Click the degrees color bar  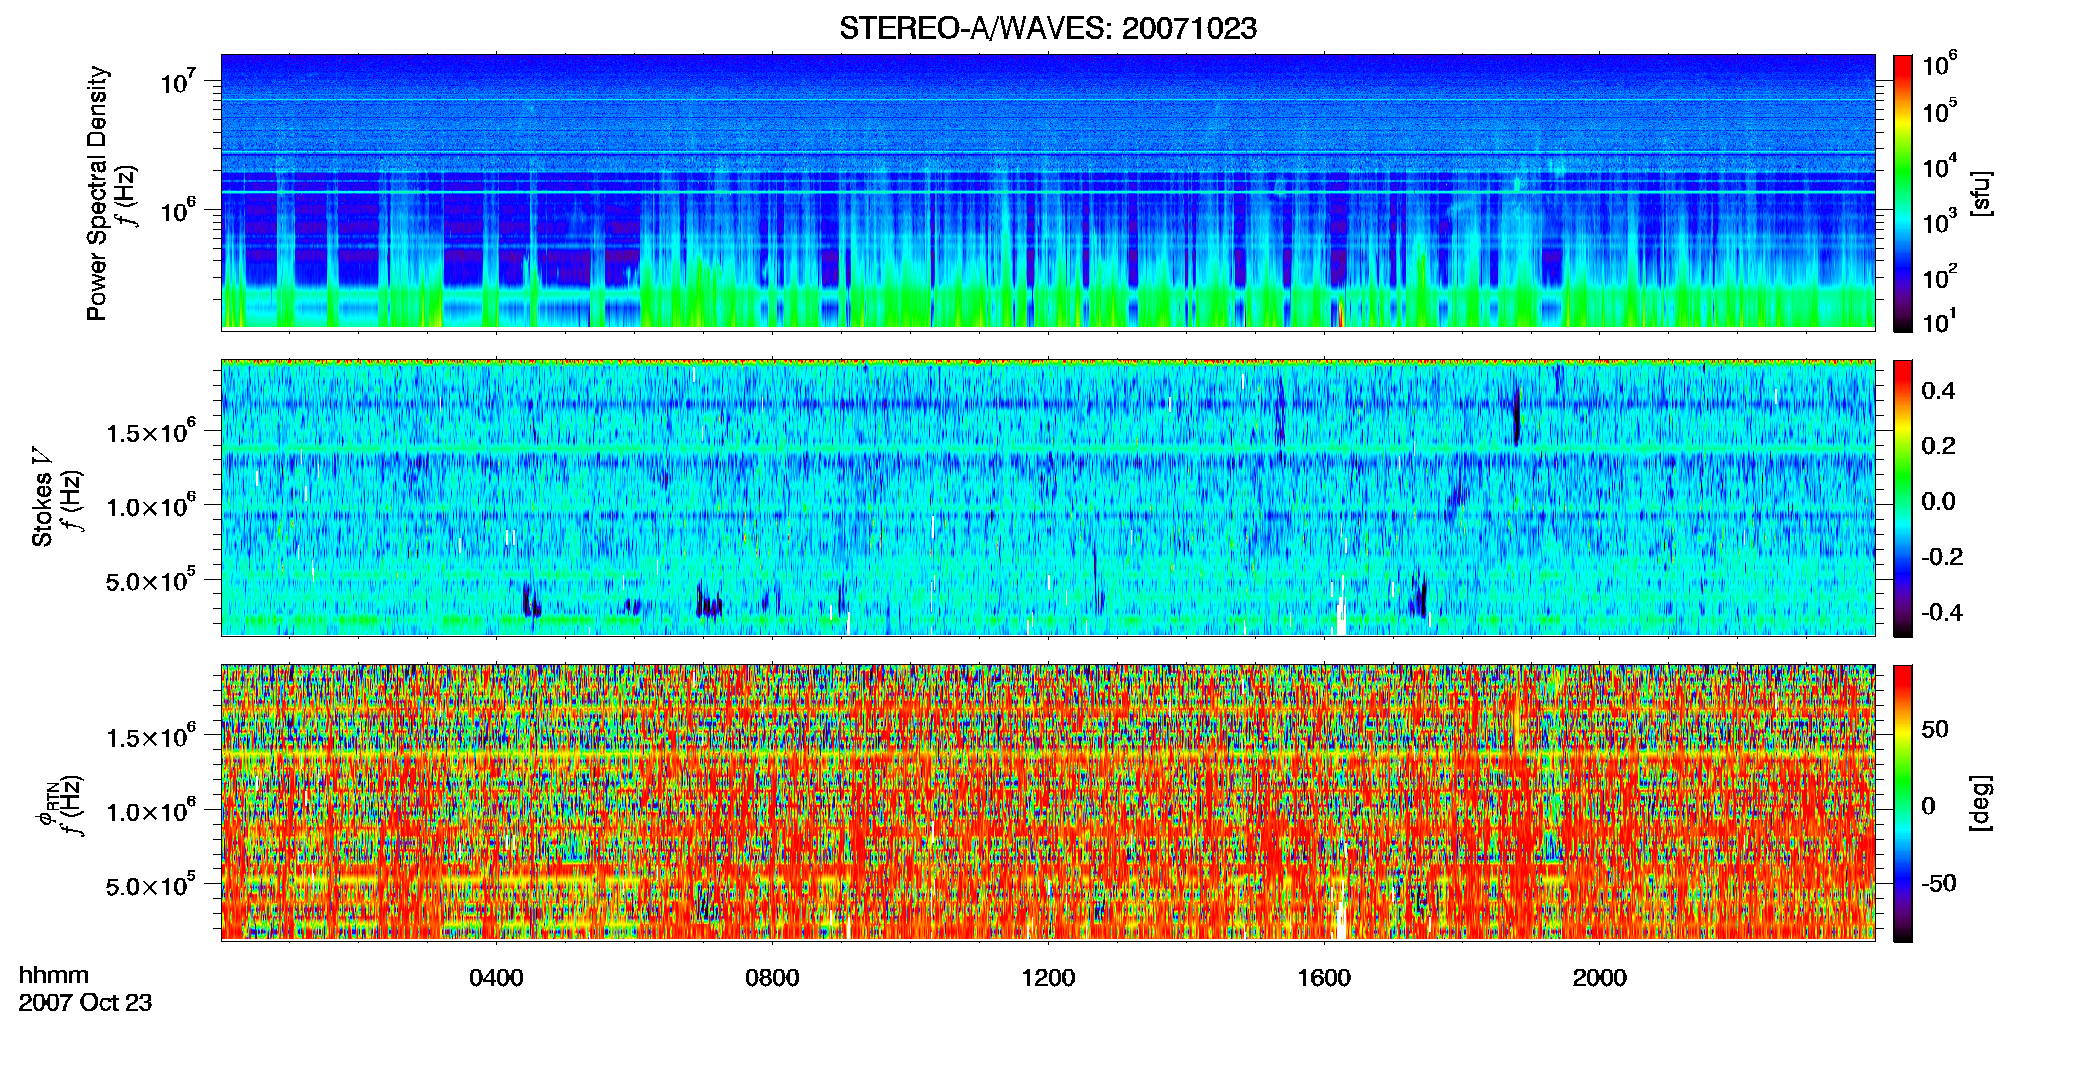tap(1903, 803)
